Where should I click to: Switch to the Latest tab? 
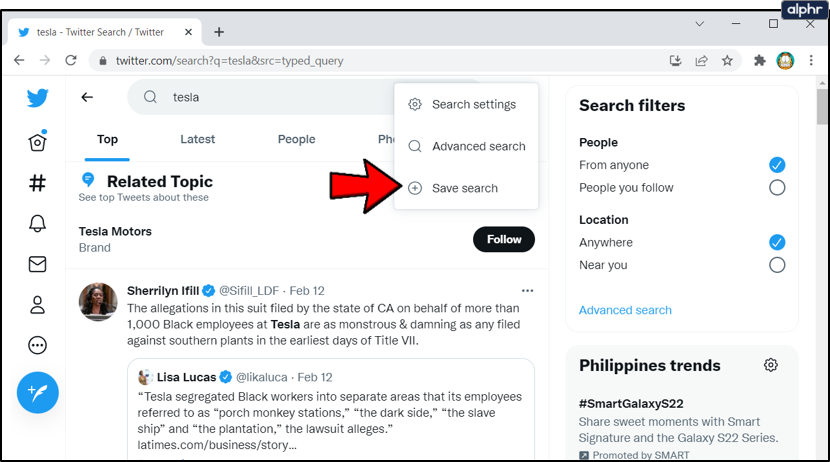coord(197,140)
